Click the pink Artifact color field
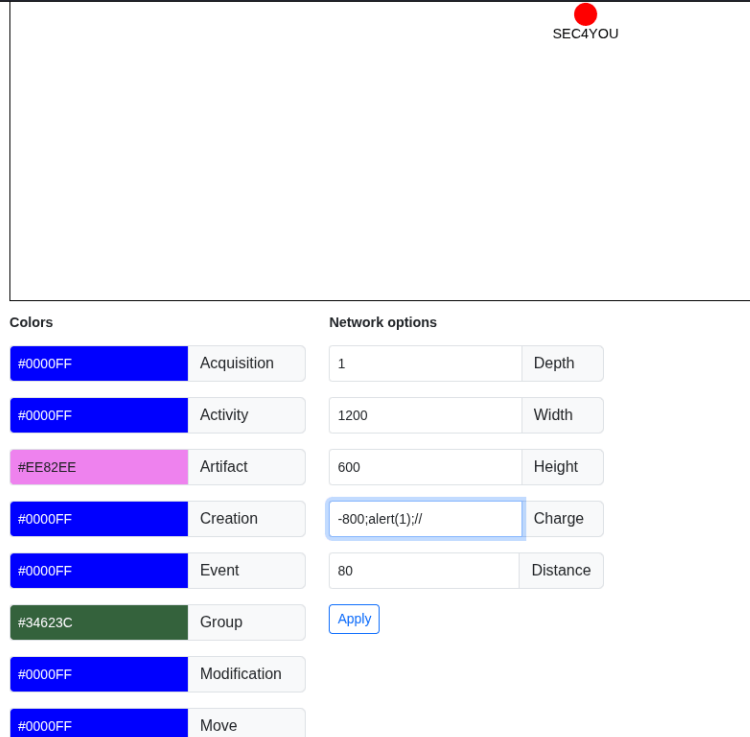The width and height of the screenshot is (750, 737). (99, 467)
